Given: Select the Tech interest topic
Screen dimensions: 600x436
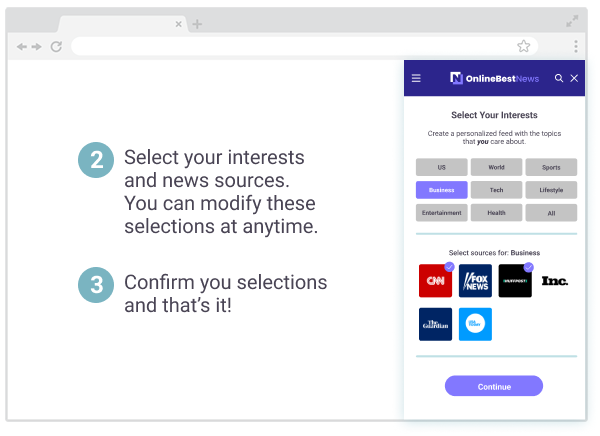Looking at the screenshot, I should point(496,190).
